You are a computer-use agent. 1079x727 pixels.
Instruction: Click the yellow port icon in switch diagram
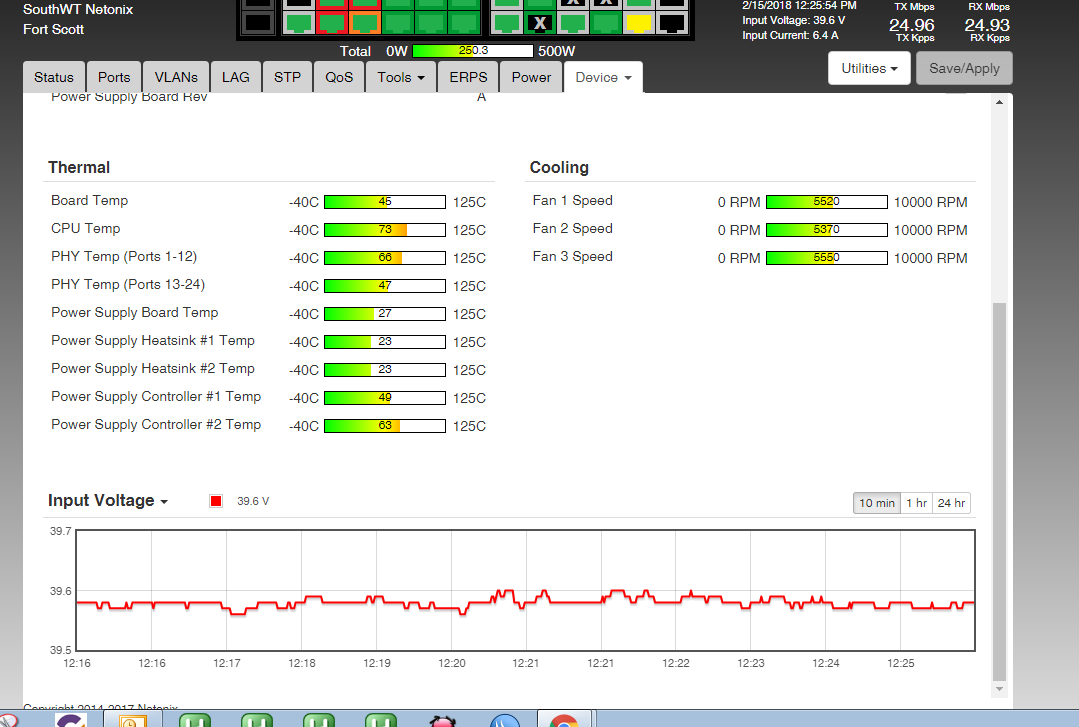click(639, 22)
